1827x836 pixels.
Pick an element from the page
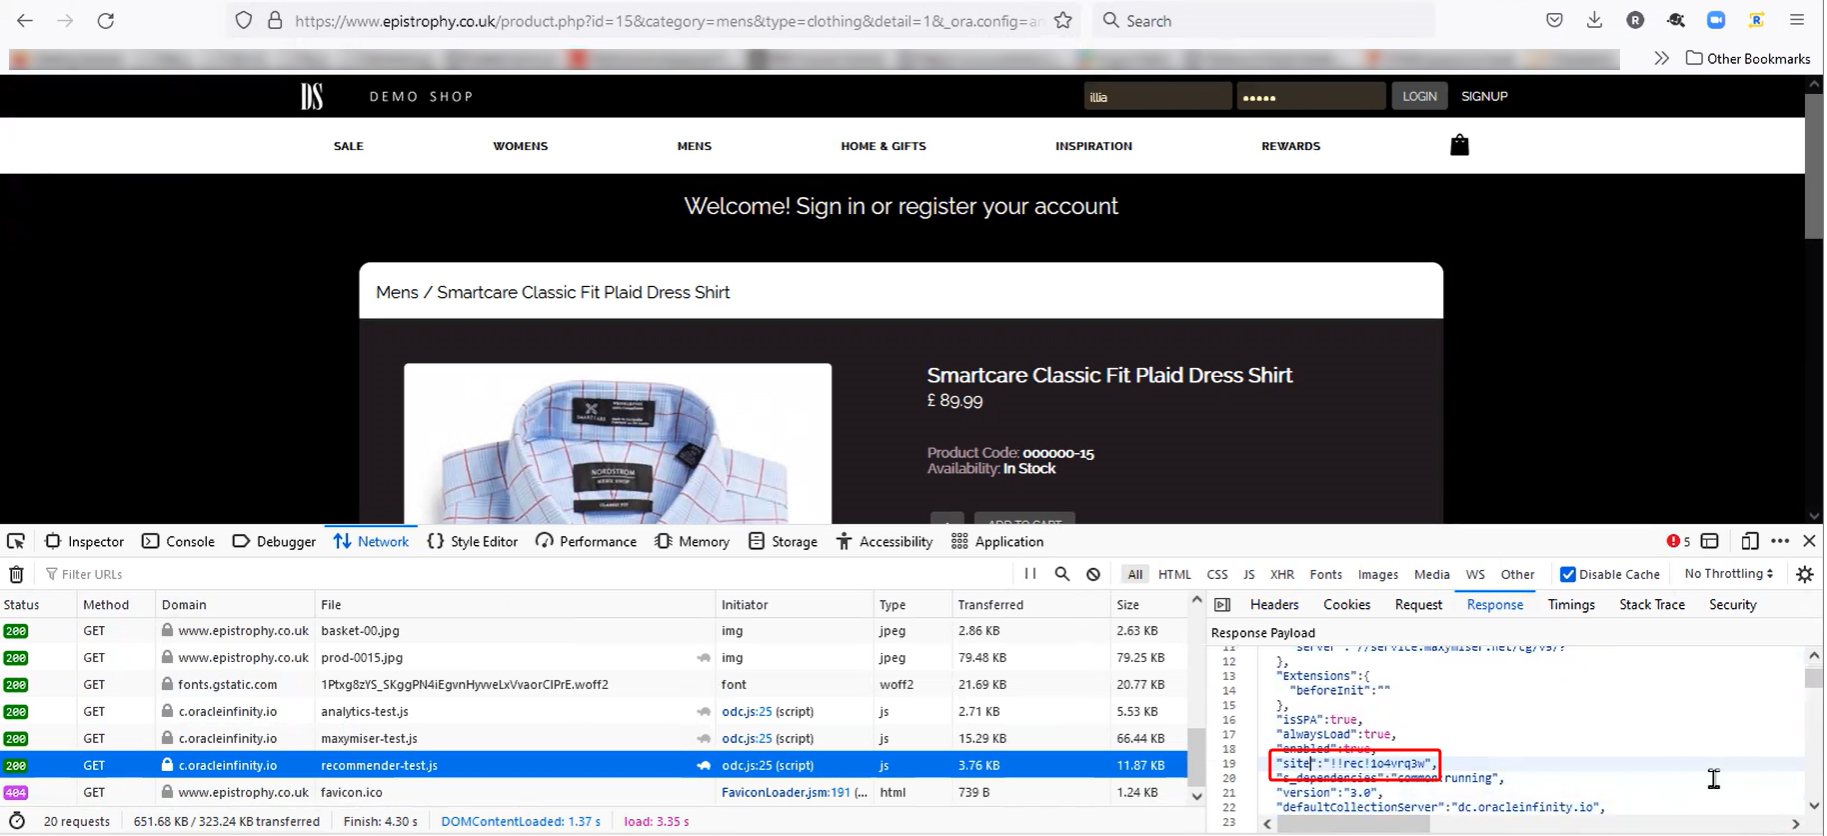point(16,541)
